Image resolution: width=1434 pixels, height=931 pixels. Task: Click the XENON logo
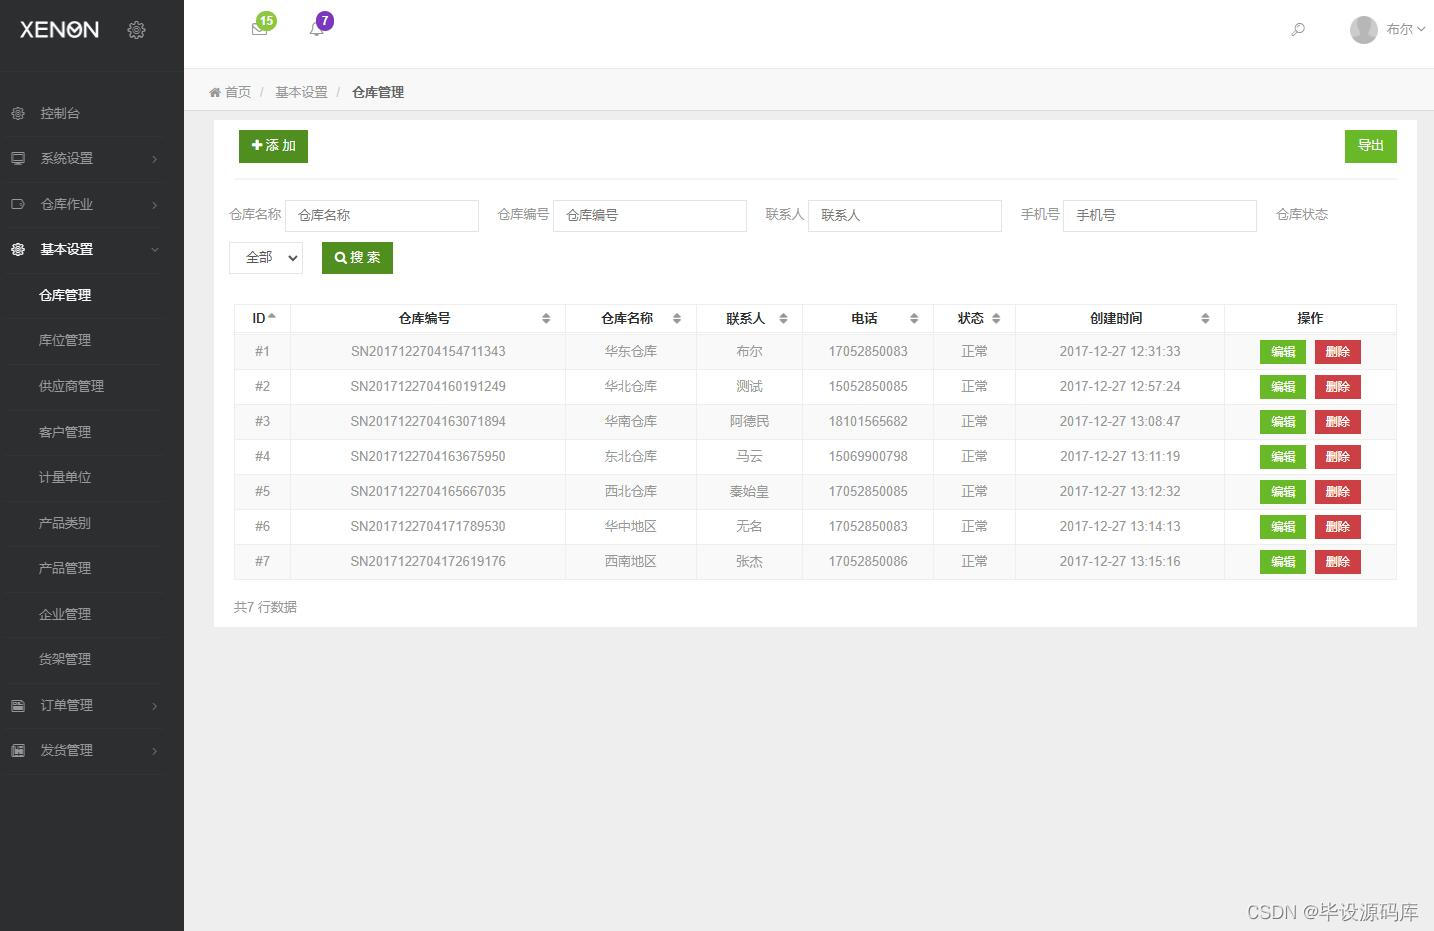click(59, 30)
